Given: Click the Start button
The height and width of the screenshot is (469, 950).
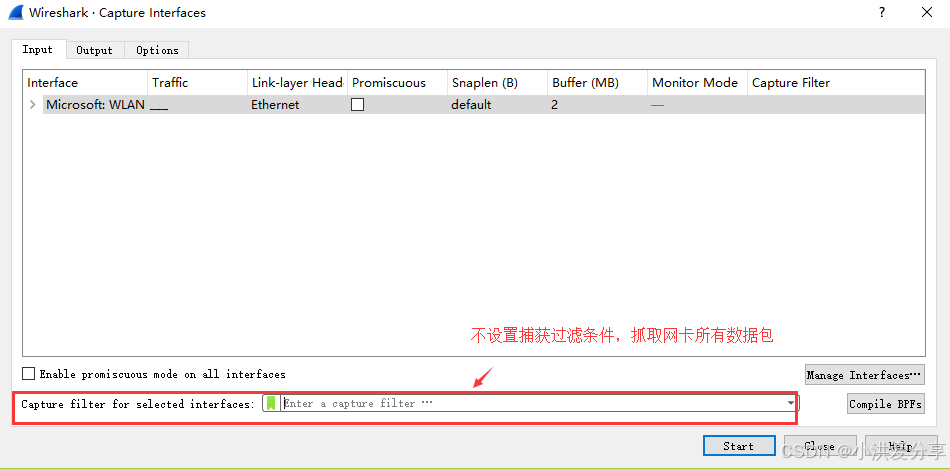Looking at the screenshot, I should pos(739,446).
